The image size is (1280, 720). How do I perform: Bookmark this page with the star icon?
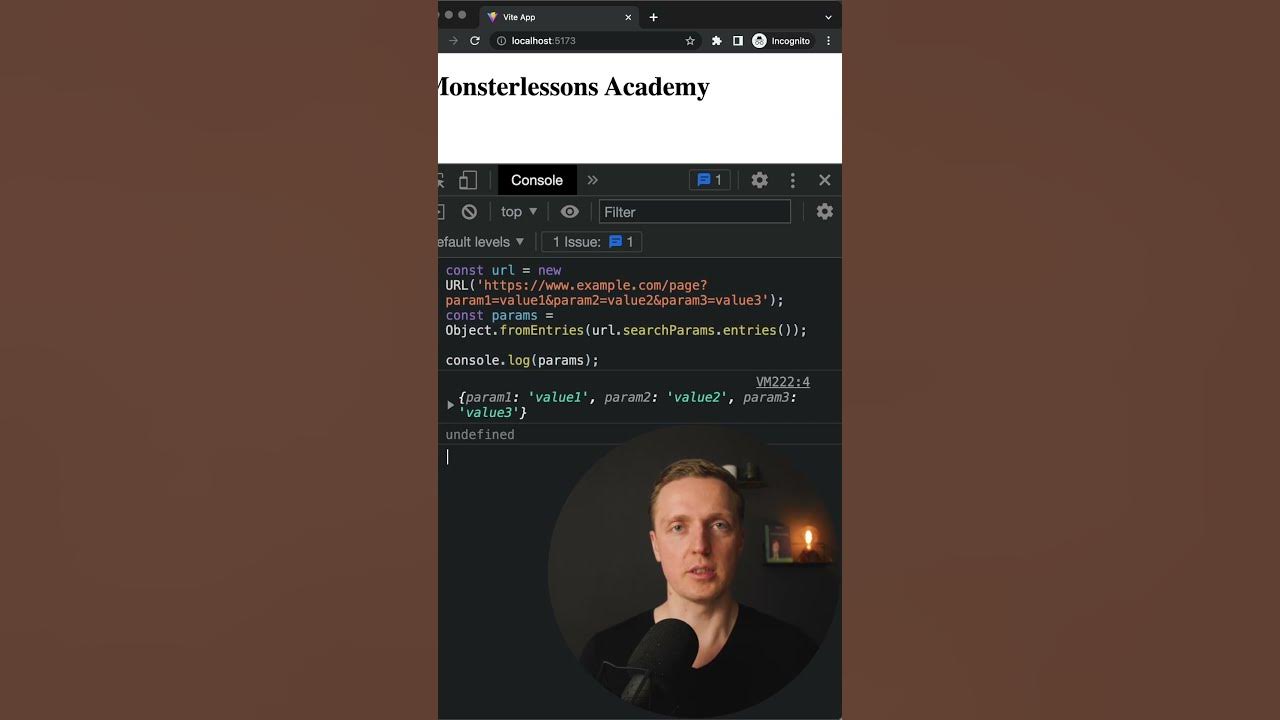(x=690, y=41)
